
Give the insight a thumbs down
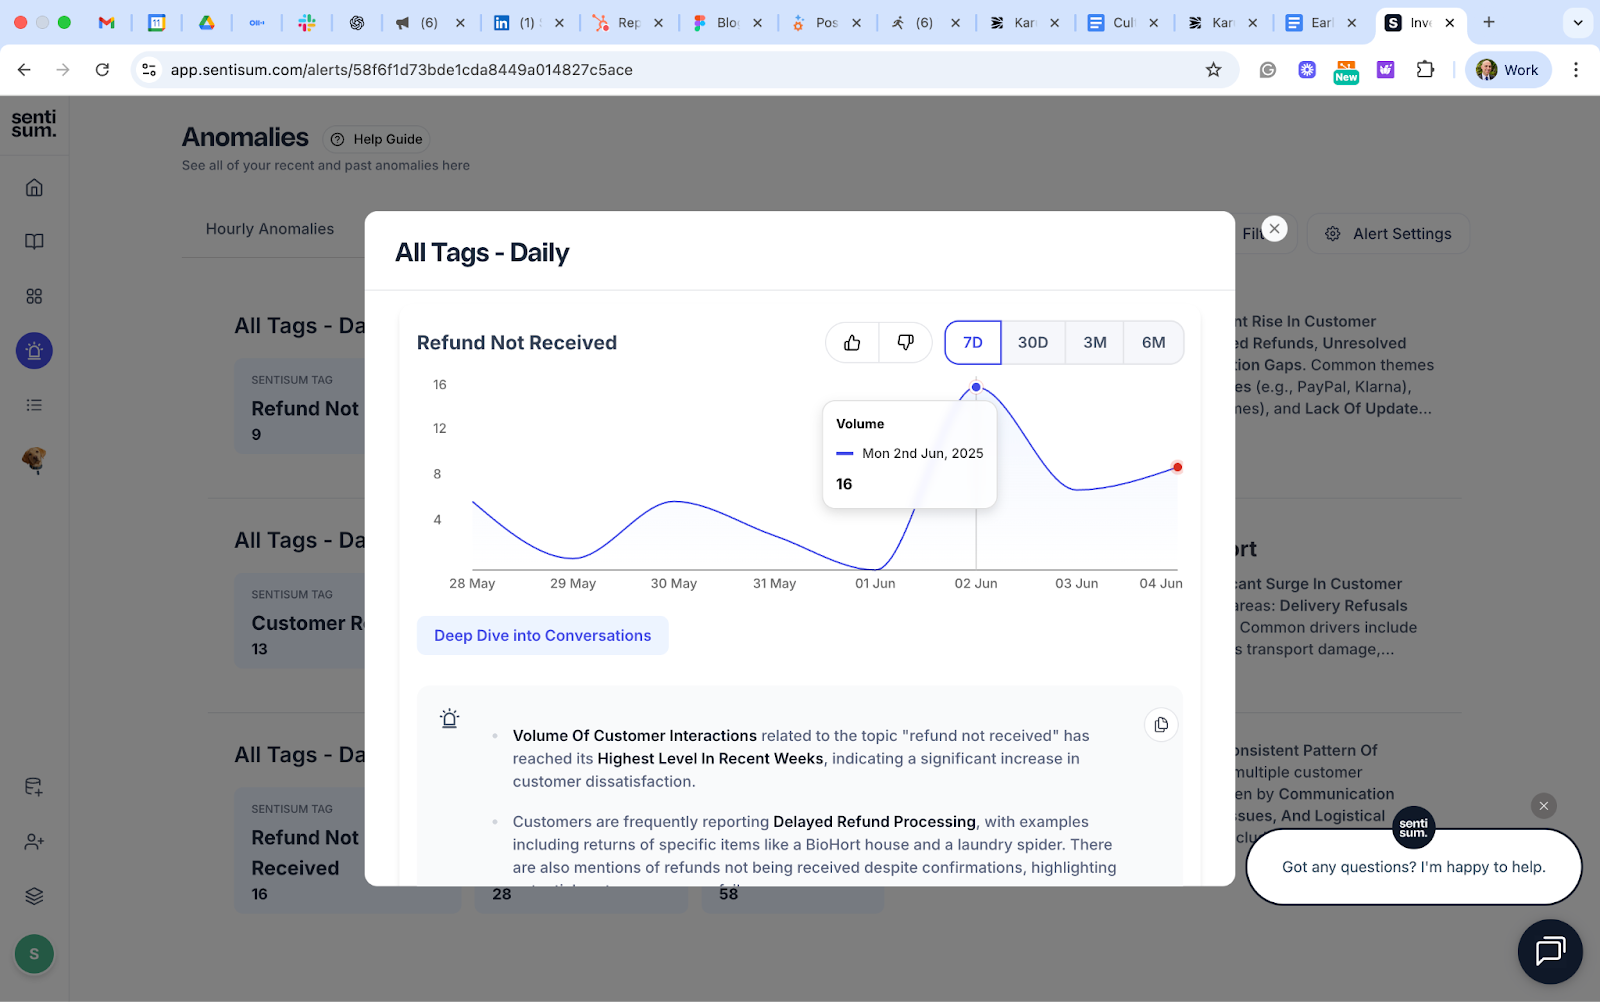tap(904, 342)
